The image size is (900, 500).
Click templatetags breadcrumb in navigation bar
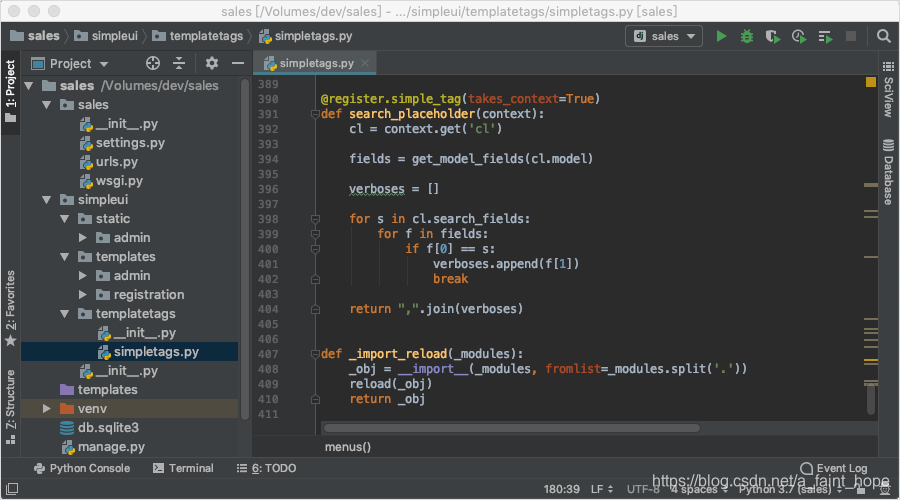click(x=197, y=36)
